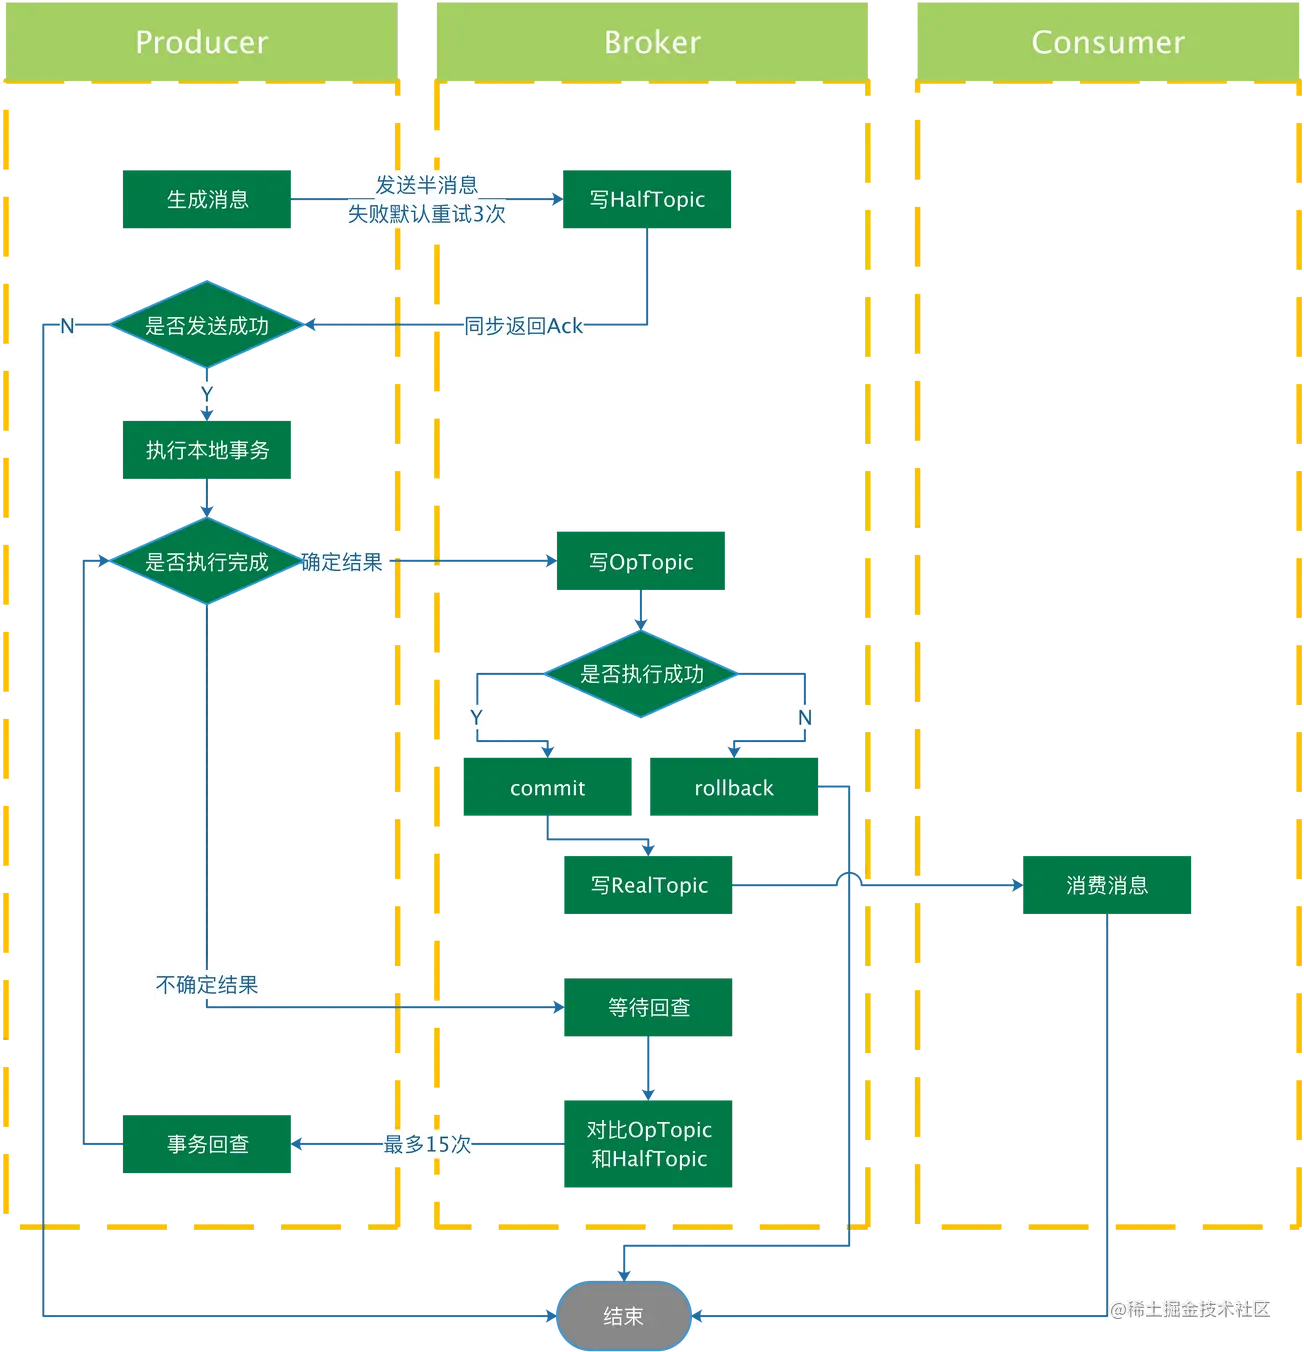Click the 确定结果 label
1304x1352 pixels.
[x=342, y=562]
